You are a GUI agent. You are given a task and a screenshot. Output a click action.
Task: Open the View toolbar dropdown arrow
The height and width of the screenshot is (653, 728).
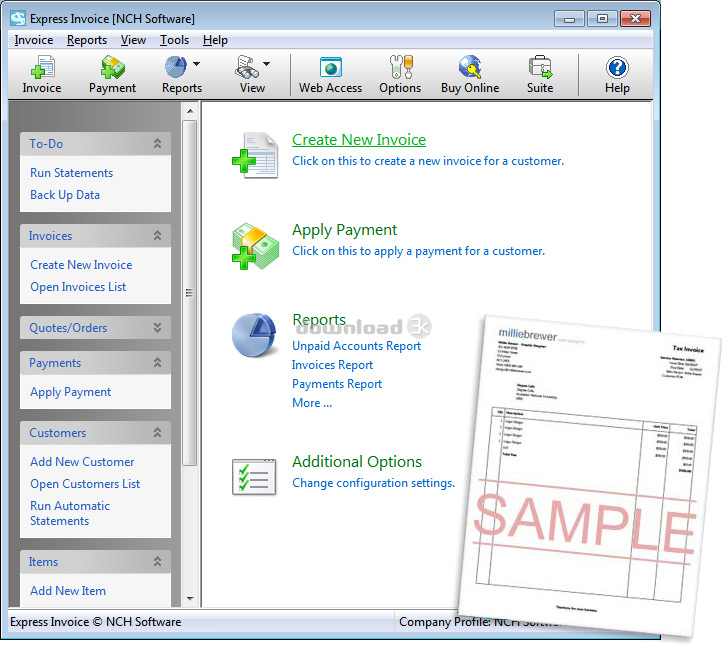[266, 64]
